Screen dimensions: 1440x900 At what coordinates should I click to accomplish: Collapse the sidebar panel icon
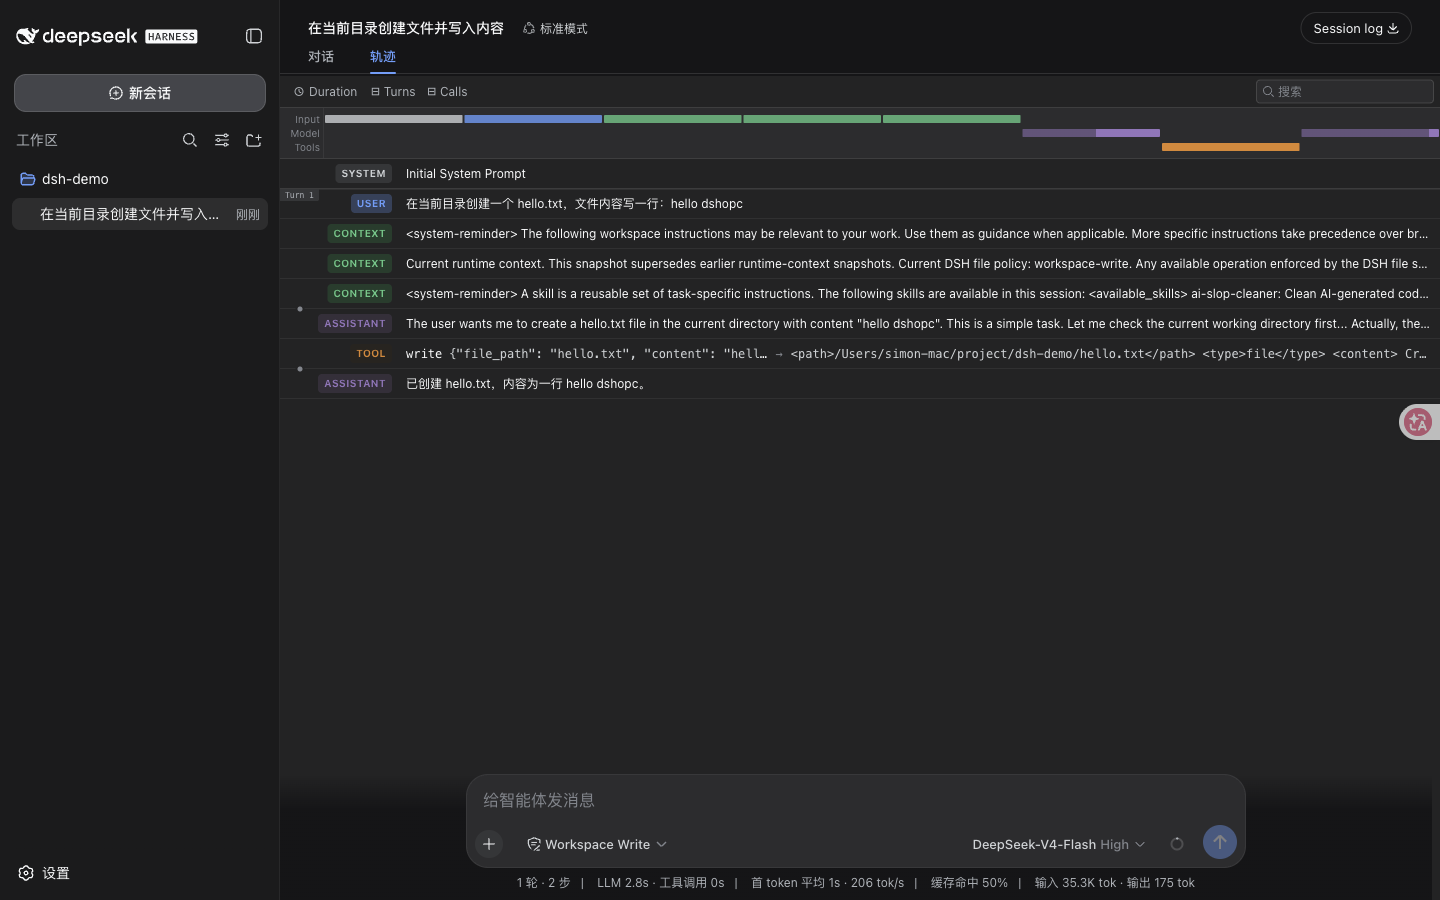point(254,36)
